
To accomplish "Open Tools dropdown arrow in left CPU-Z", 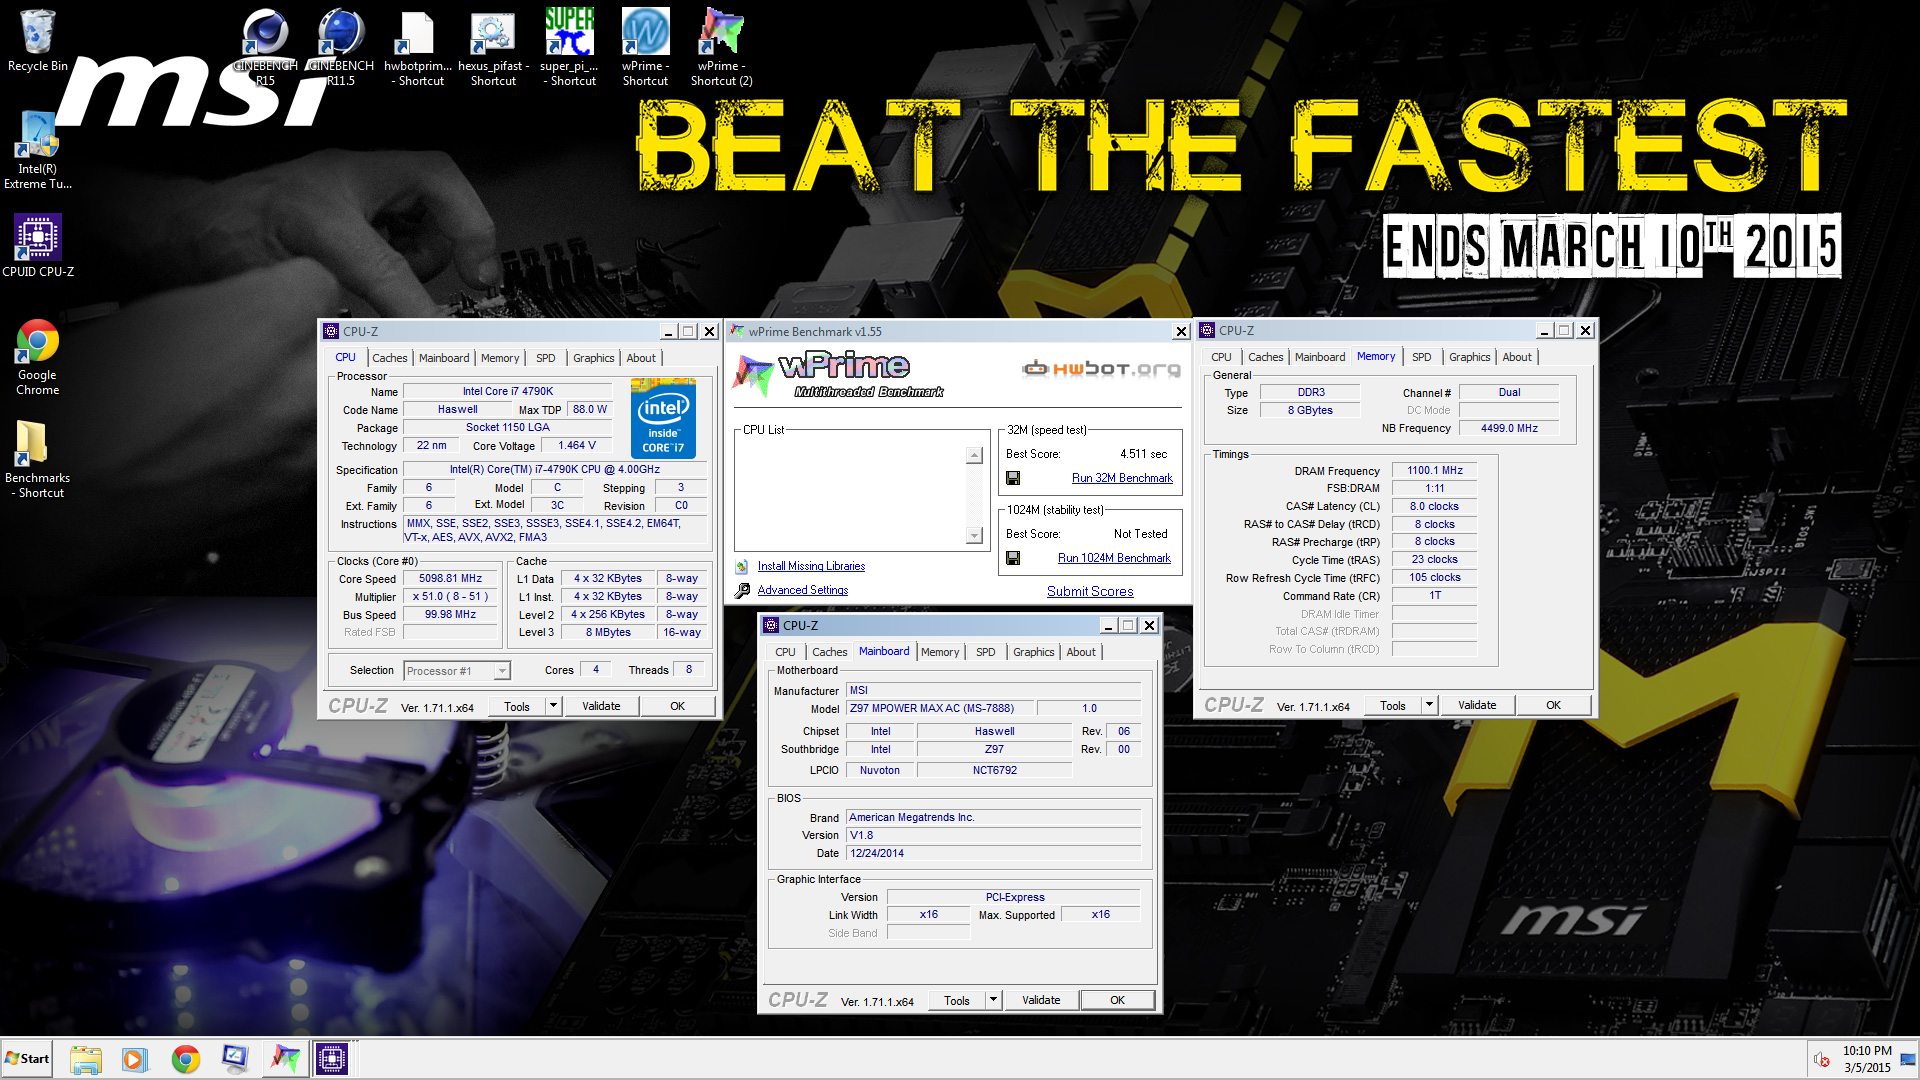I will click(x=553, y=706).
